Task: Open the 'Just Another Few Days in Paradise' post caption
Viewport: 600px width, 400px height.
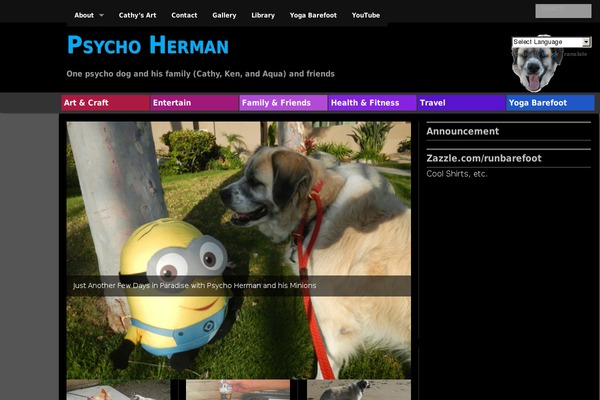Action: click(194, 286)
